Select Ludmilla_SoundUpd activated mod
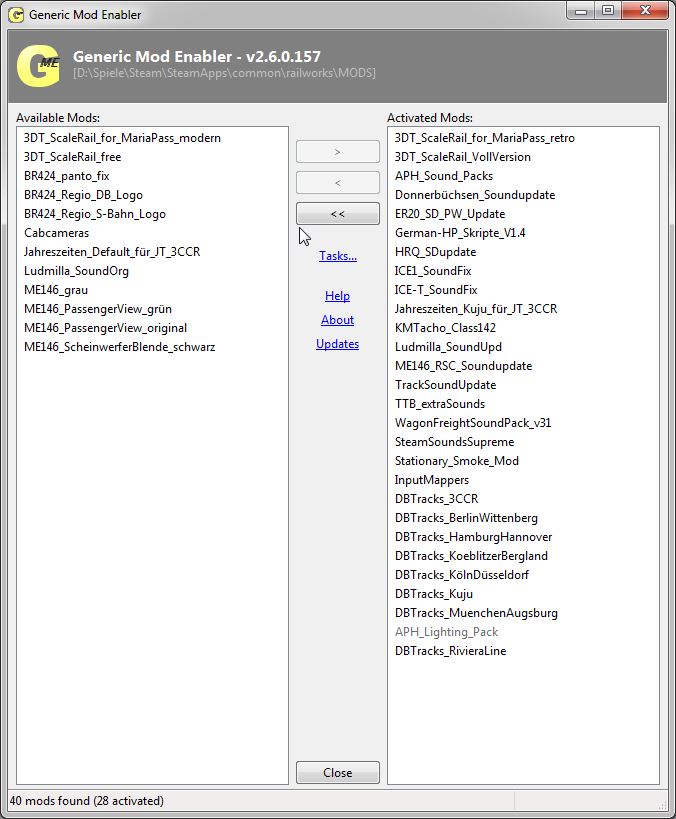Viewport: 676px width, 819px height. (x=448, y=347)
